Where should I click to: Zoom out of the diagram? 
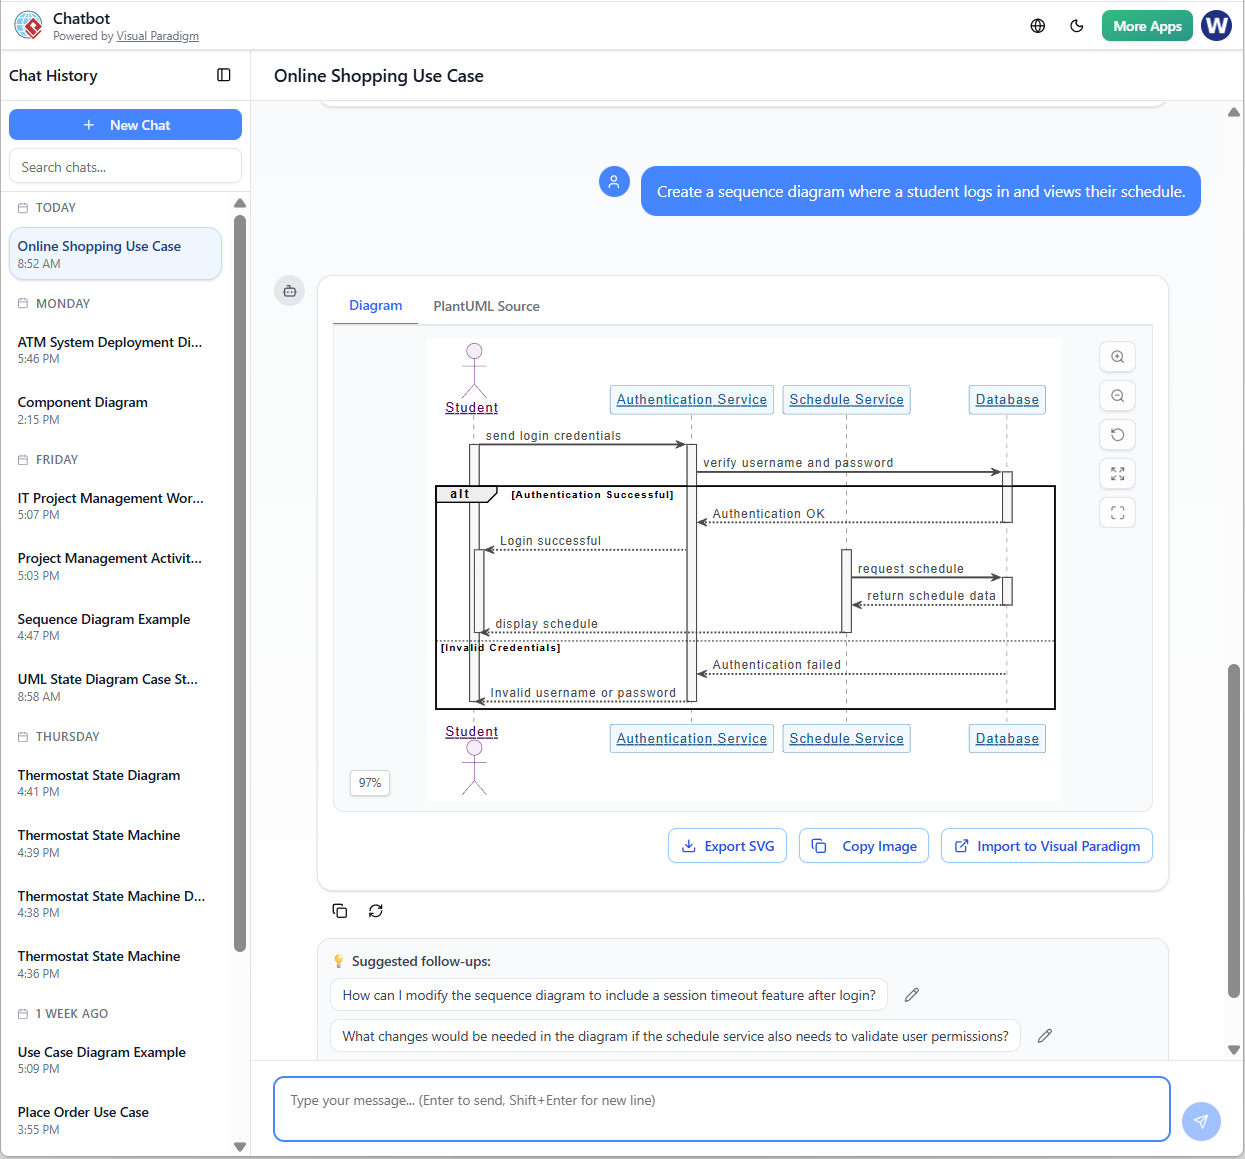(1117, 396)
